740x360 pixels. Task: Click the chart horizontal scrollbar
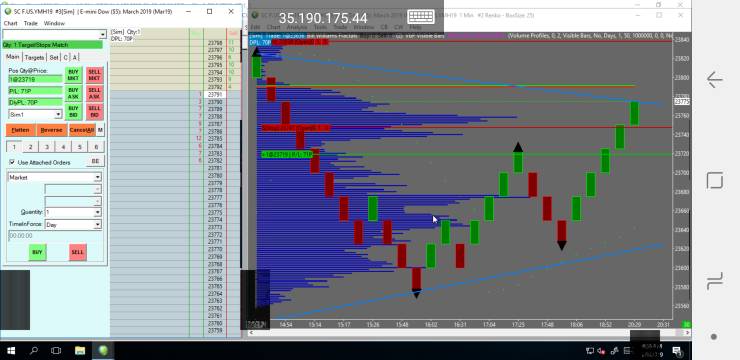click(465, 333)
